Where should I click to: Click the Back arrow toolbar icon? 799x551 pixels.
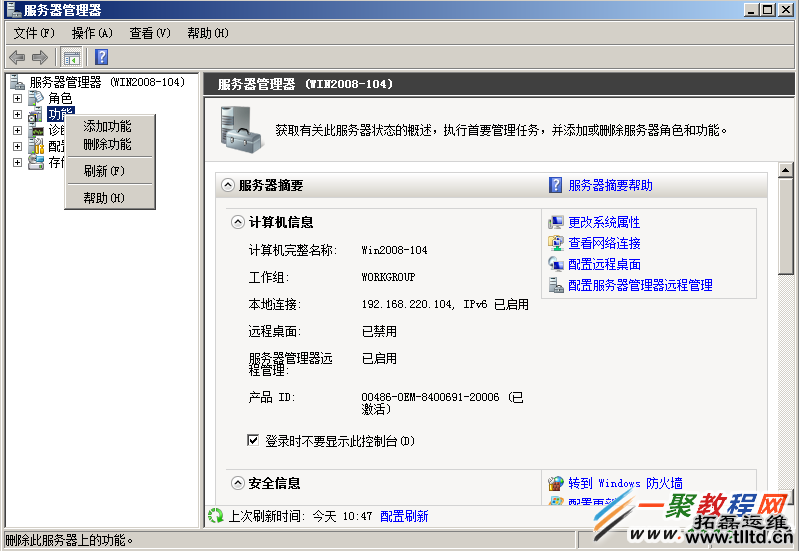pyautogui.click(x=17, y=57)
